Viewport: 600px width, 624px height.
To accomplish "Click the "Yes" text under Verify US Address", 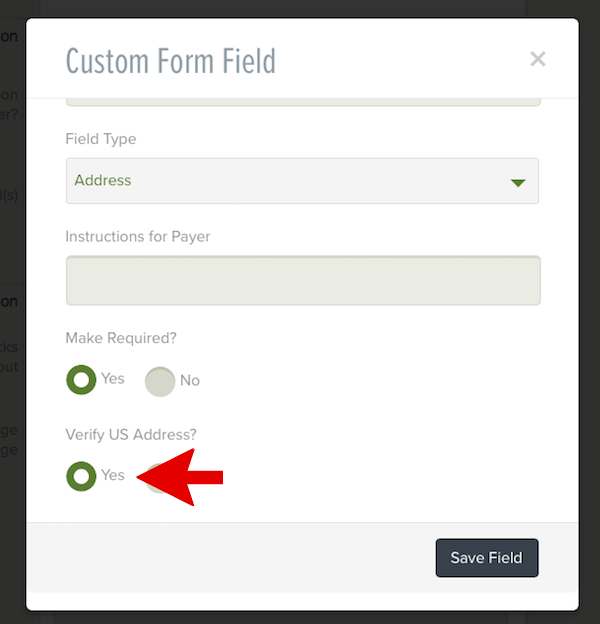I will click(x=113, y=475).
